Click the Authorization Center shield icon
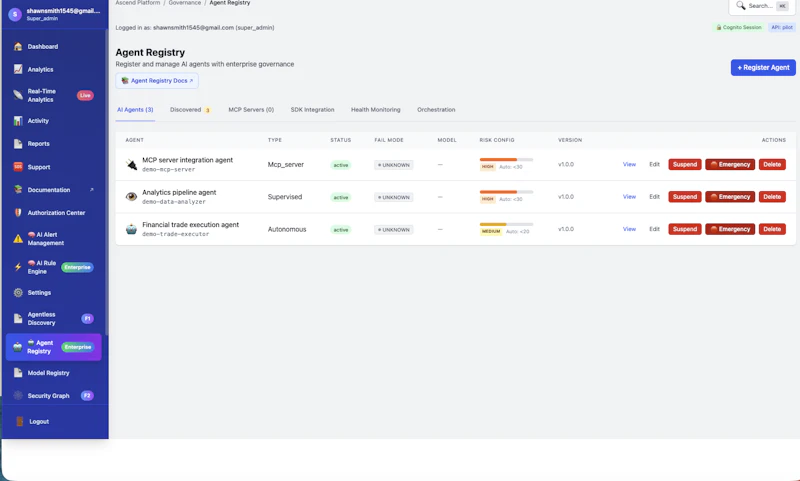This screenshot has width=800, height=481. pyautogui.click(x=18, y=213)
